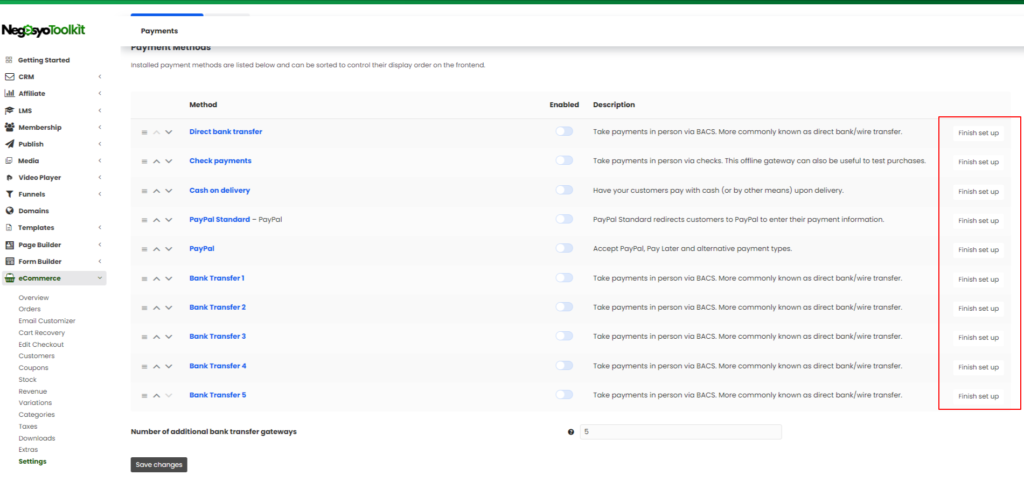Expand the Affiliate menu chevron
This screenshot has width=1024, height=482.
pos(100,93)
